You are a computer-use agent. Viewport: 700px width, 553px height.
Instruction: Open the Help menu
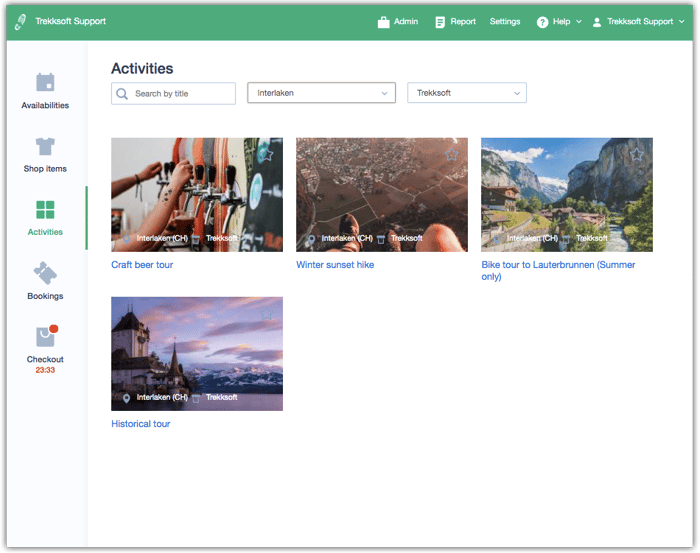559,22
